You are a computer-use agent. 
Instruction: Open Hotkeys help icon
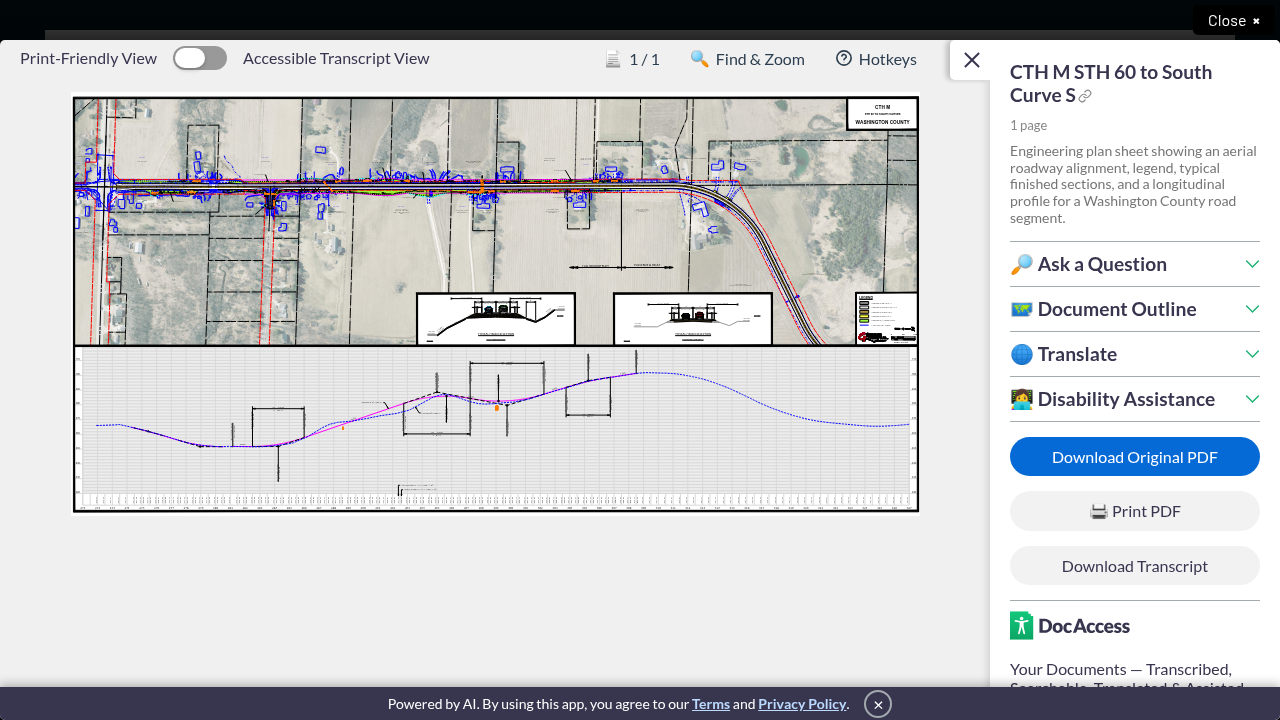click(844, 59)
